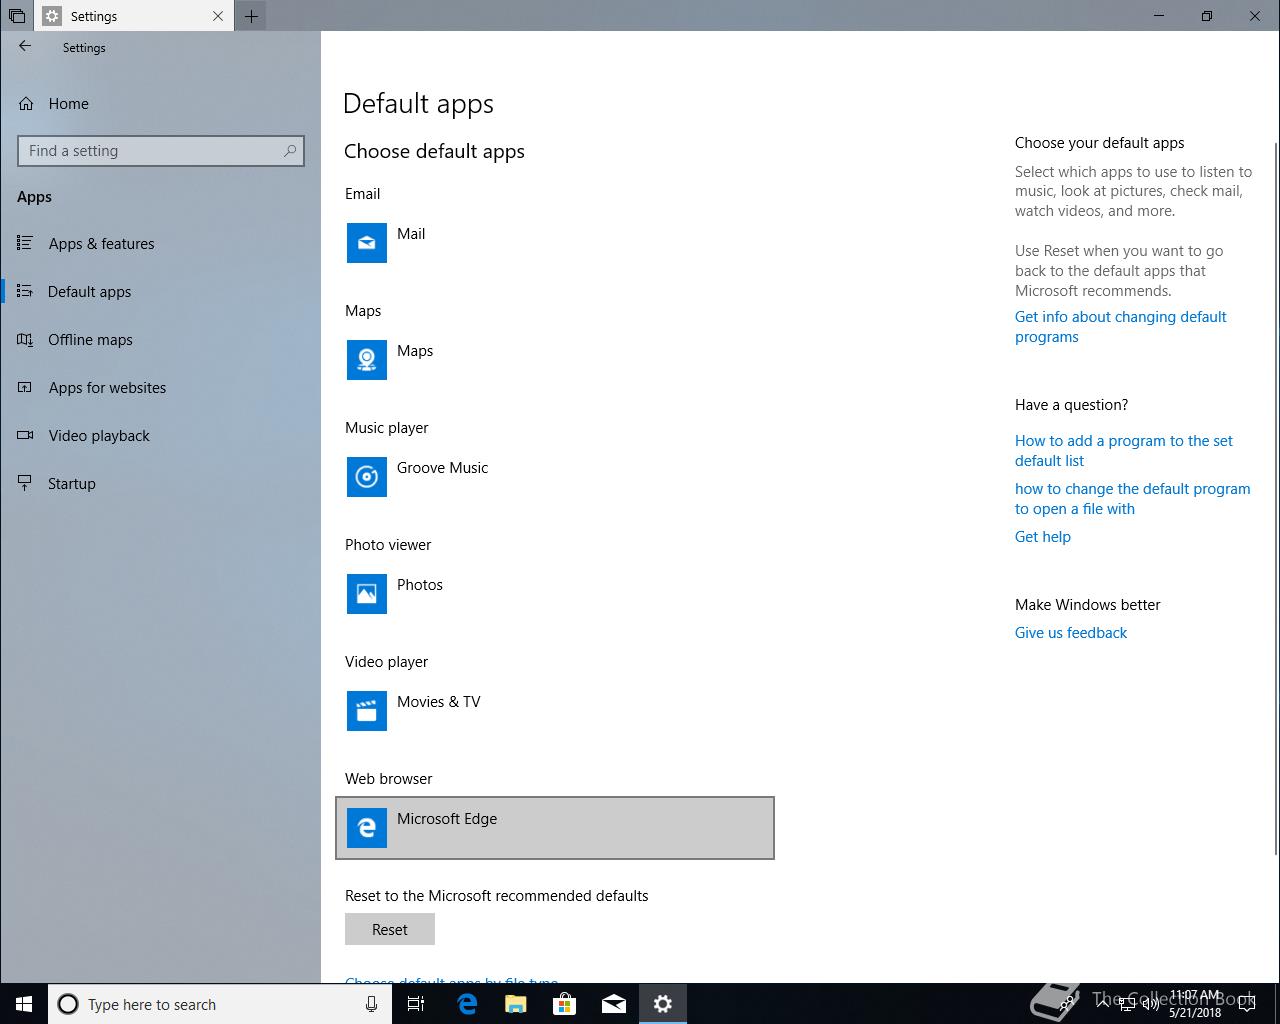
Task: Choose the Microsoft Edge web browser tile
Action: click(x=554, y=828)
